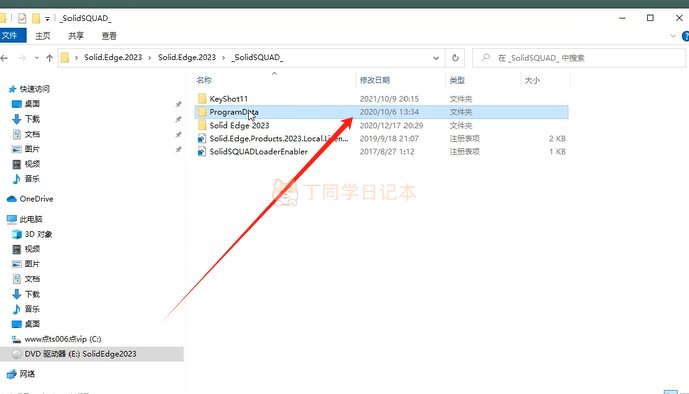Click the quick access toolbar properties icon
Screen dimensions: 689x394
pos(22,18)
